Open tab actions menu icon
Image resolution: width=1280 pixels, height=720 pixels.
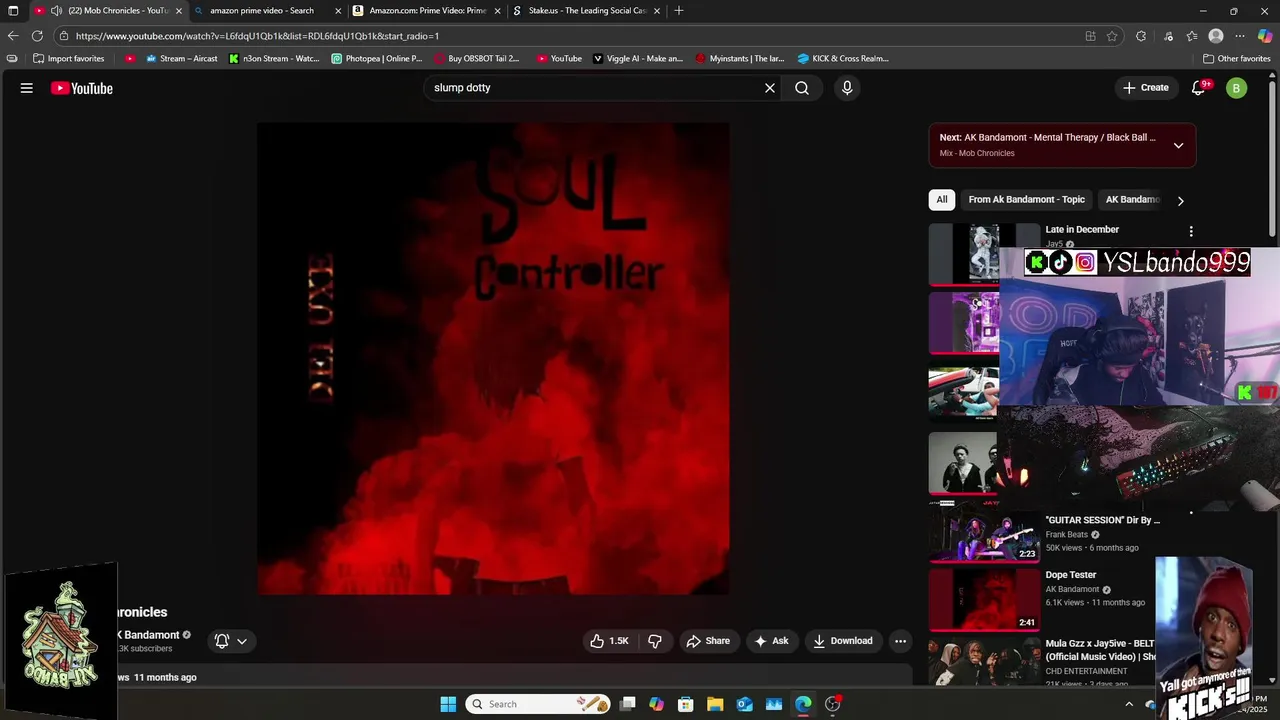13,11
